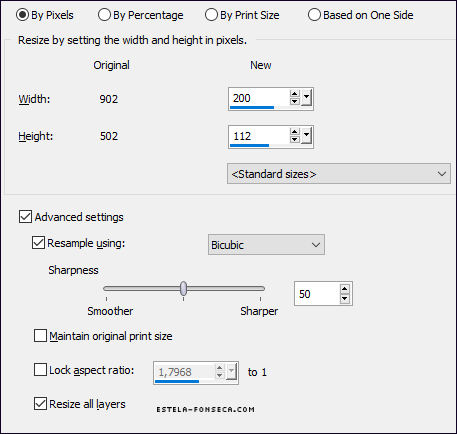Image resolution: width=457 pixels, height=434 pixels.
Task: Uncheck the Advanced settings checkbox
Action: coord(25,217)
